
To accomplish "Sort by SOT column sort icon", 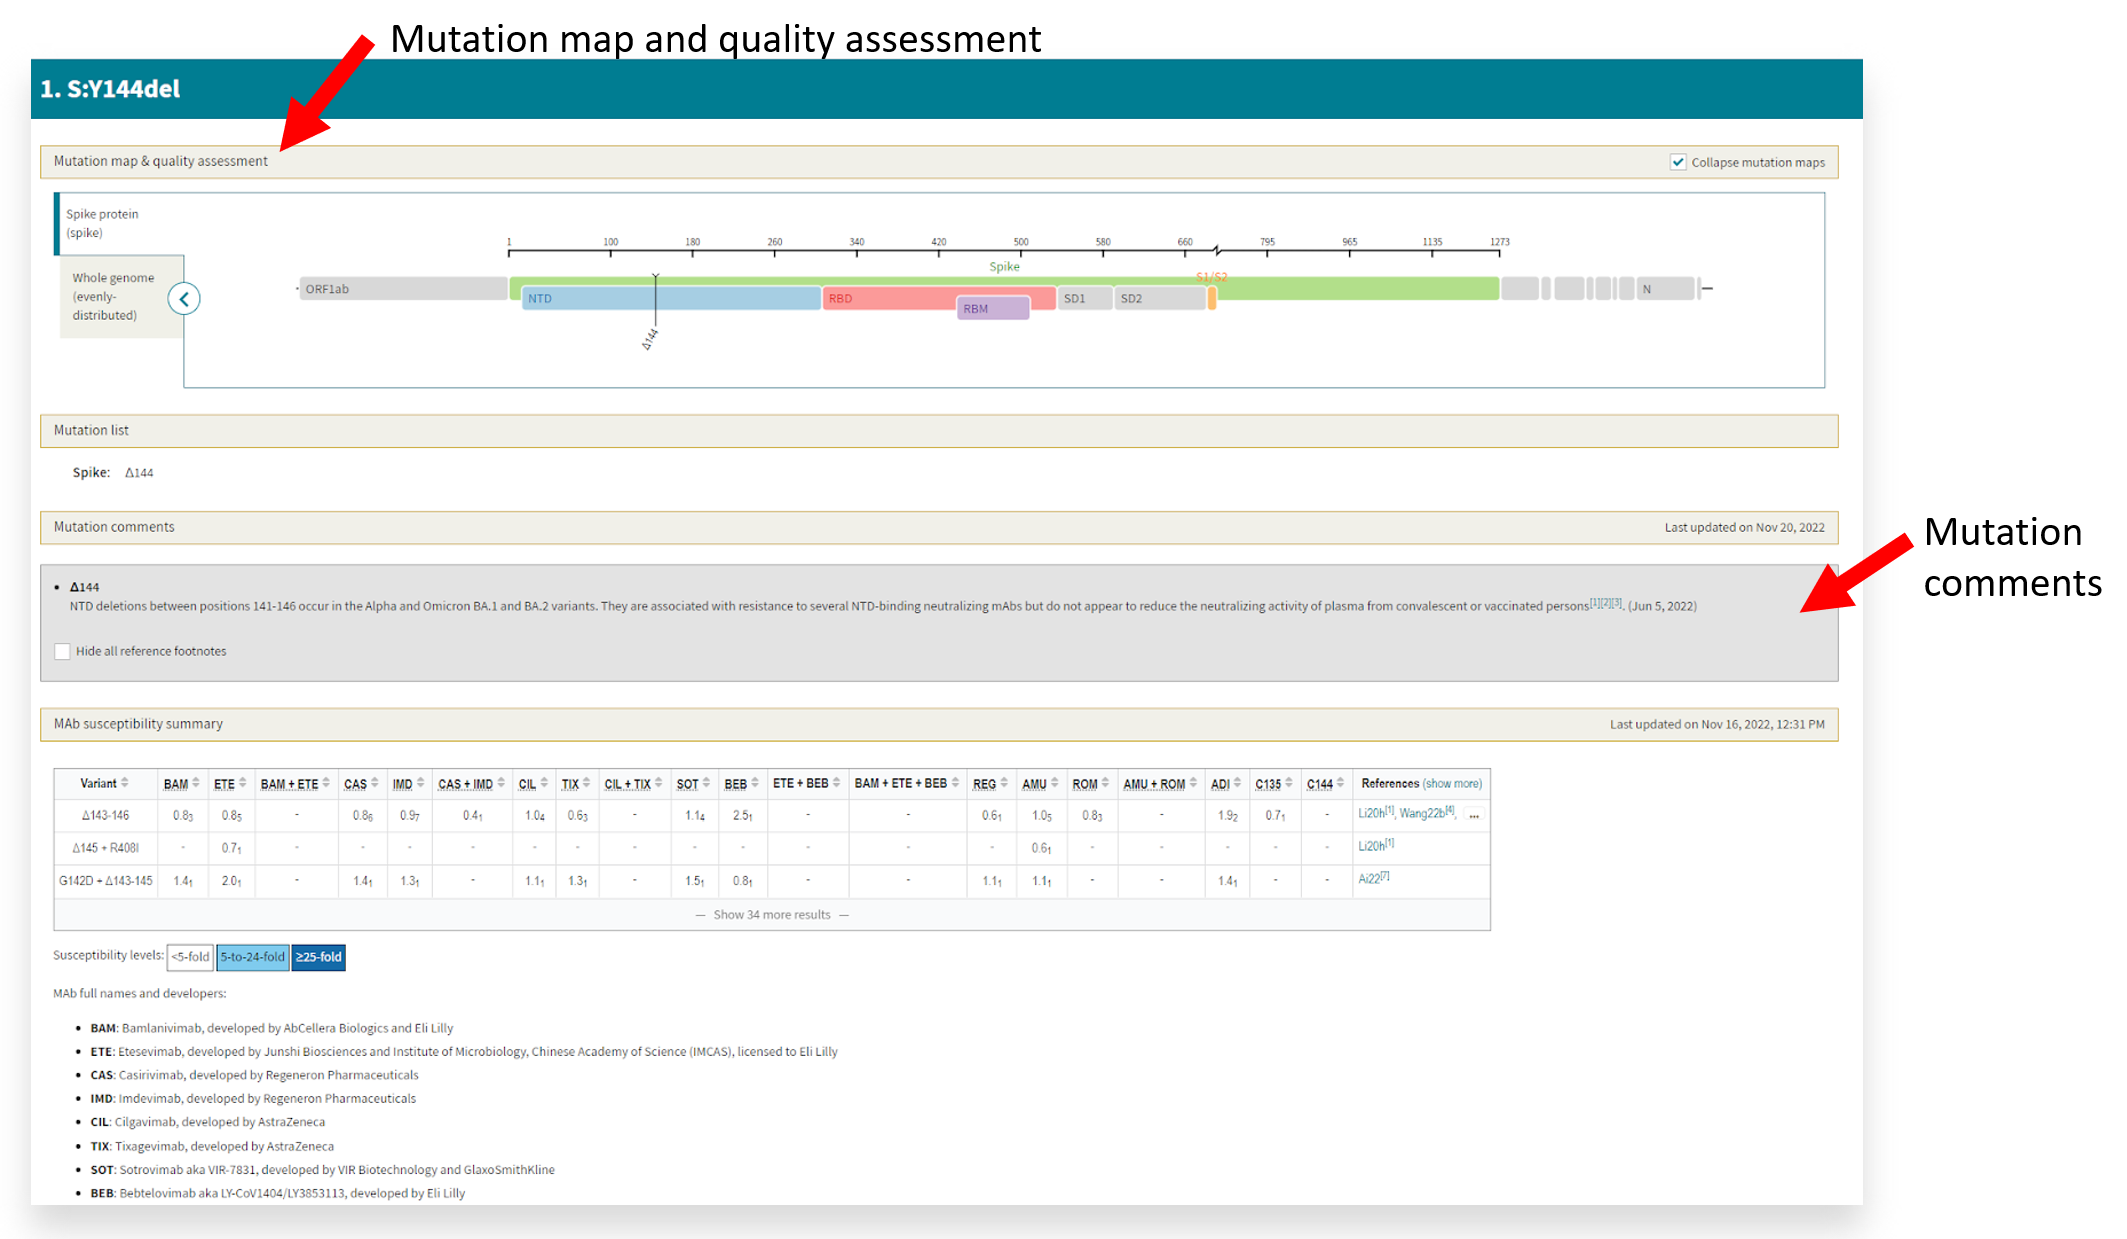I will click(x=706, y=783).
